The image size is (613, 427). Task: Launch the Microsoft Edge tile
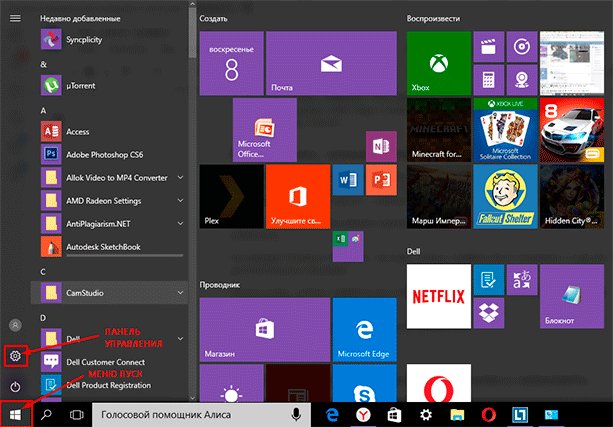point(364,330)
